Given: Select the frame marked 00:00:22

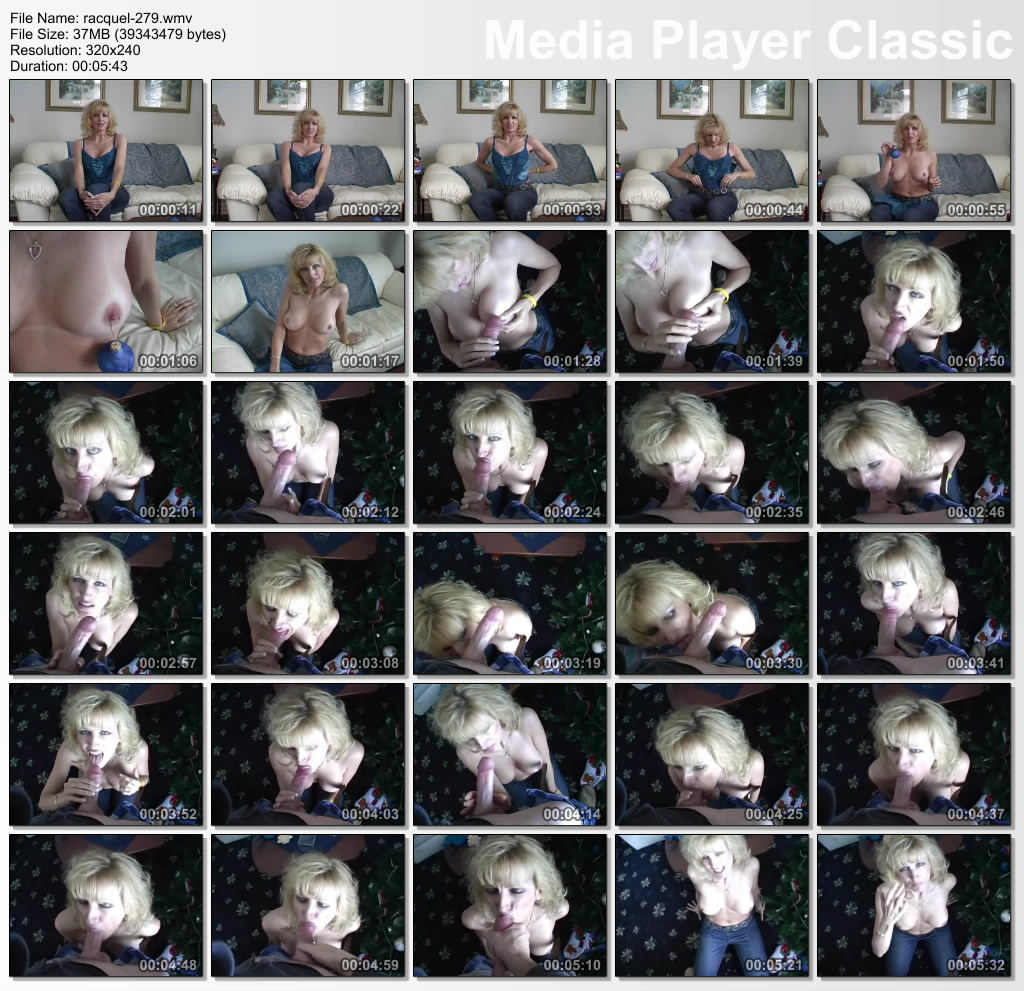Looking at the screenshot, I should (308, 150).
